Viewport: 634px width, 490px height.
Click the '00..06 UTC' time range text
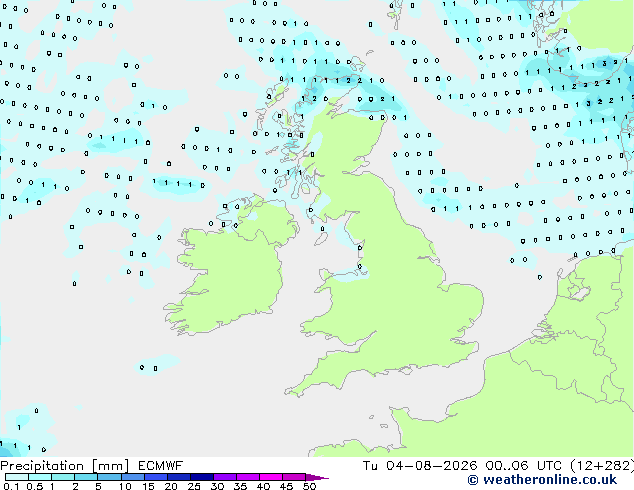coord(523,466)
